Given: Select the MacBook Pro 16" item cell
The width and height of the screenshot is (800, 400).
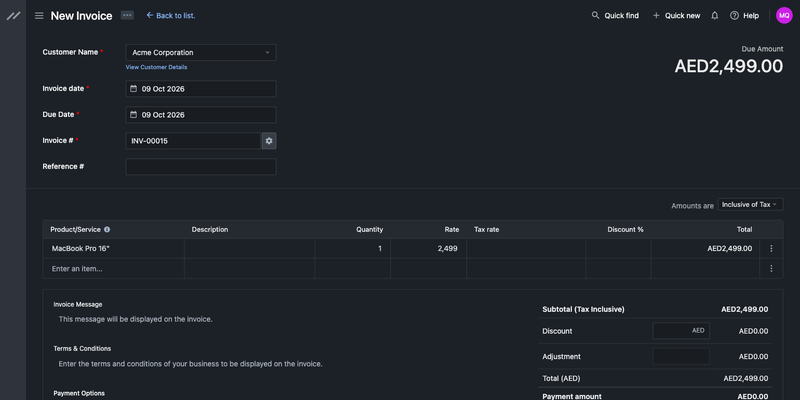Looking at the screenshot, I should point(114,248).
